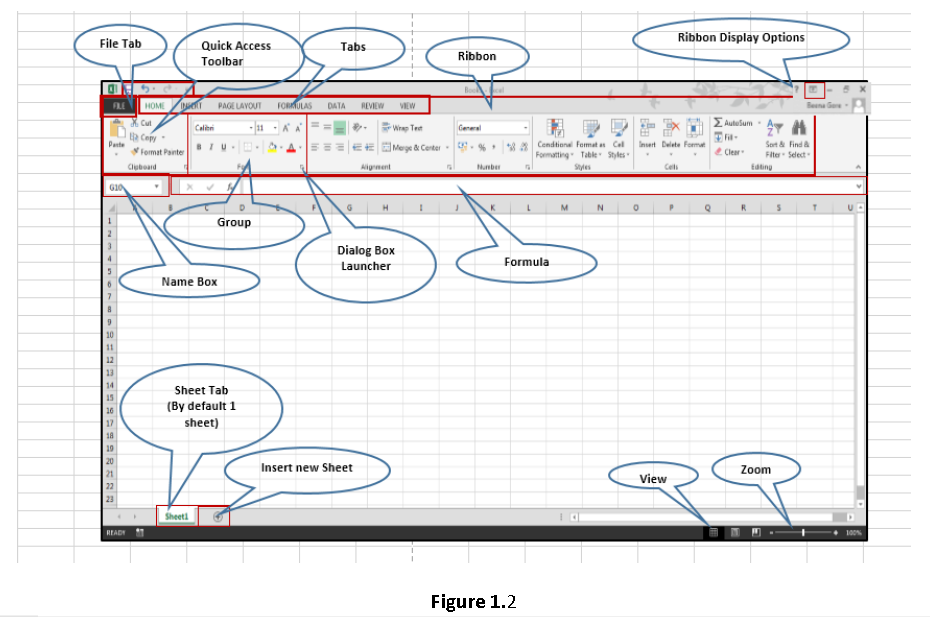Open Format as Table gallery
The width and height of the screenshot is (930, 617).
pos(591,138)
